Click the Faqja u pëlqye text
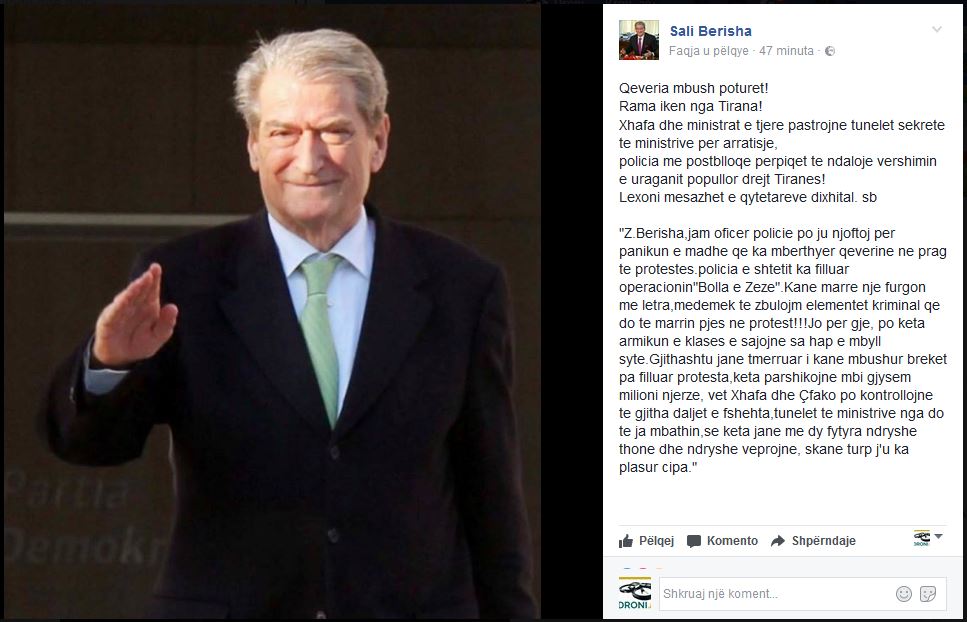This screenshot has width=967, height=622. click(x=709, y=51)
